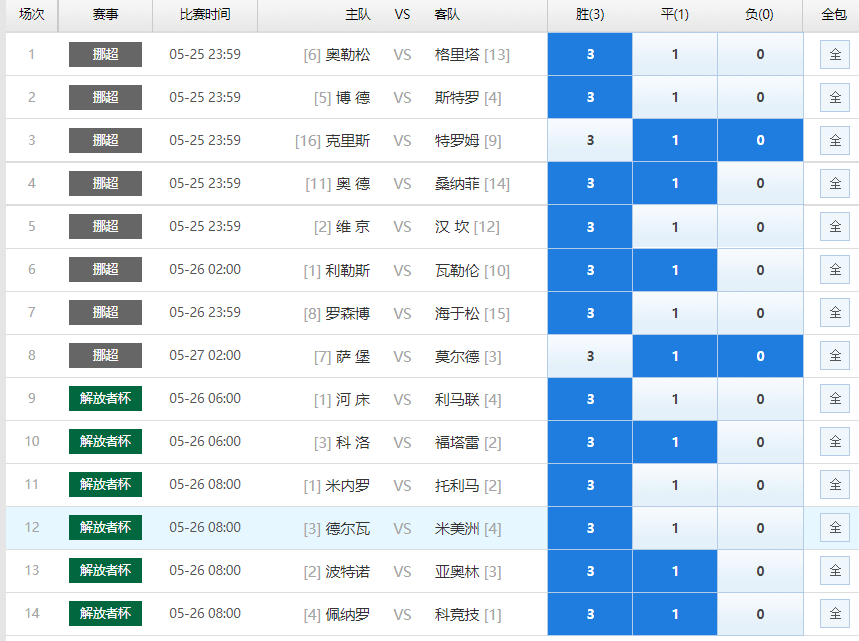Viewport: 859px width, 641px height.
Task: Click 全 button for match 4 row
Action: [x=835, y=183]
